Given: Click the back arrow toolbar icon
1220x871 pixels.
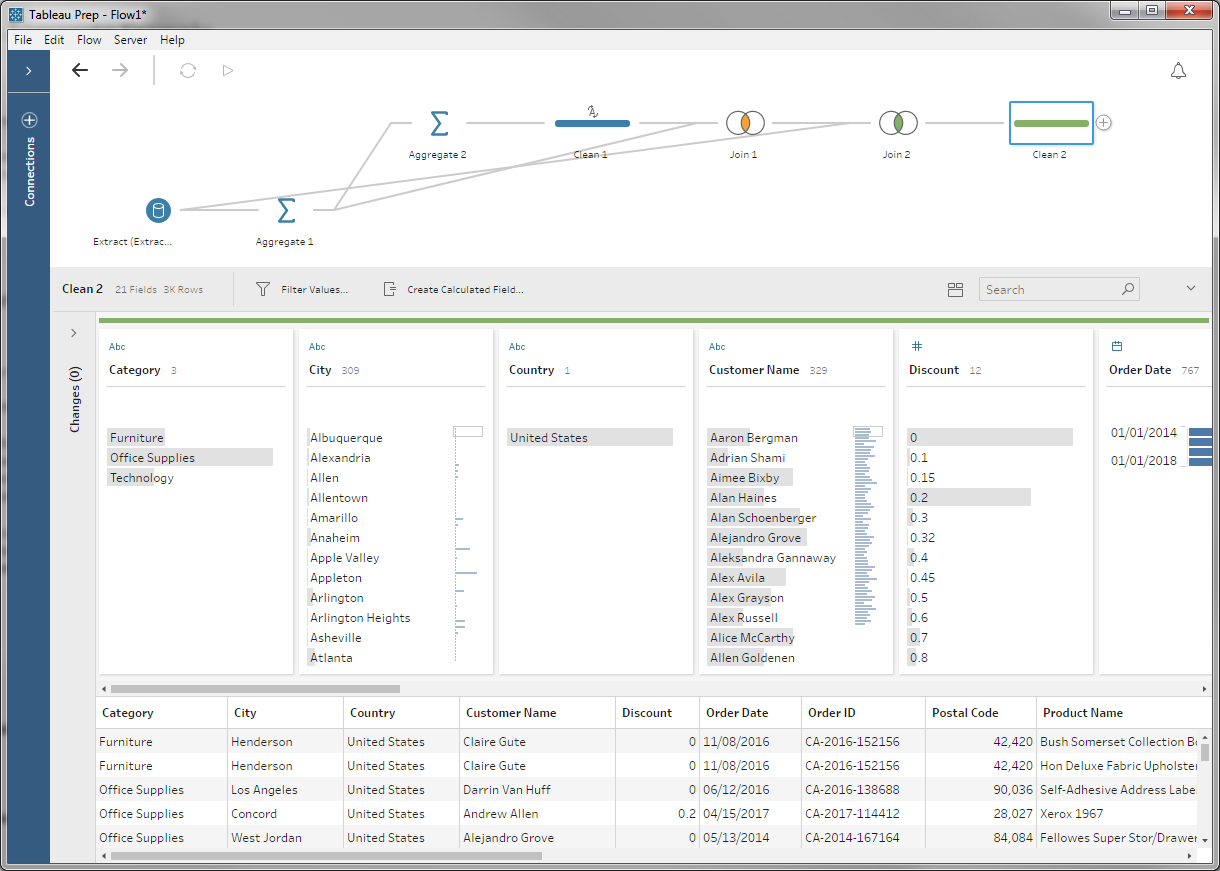Looking at the screenshot, I should (x=80, y=70).
